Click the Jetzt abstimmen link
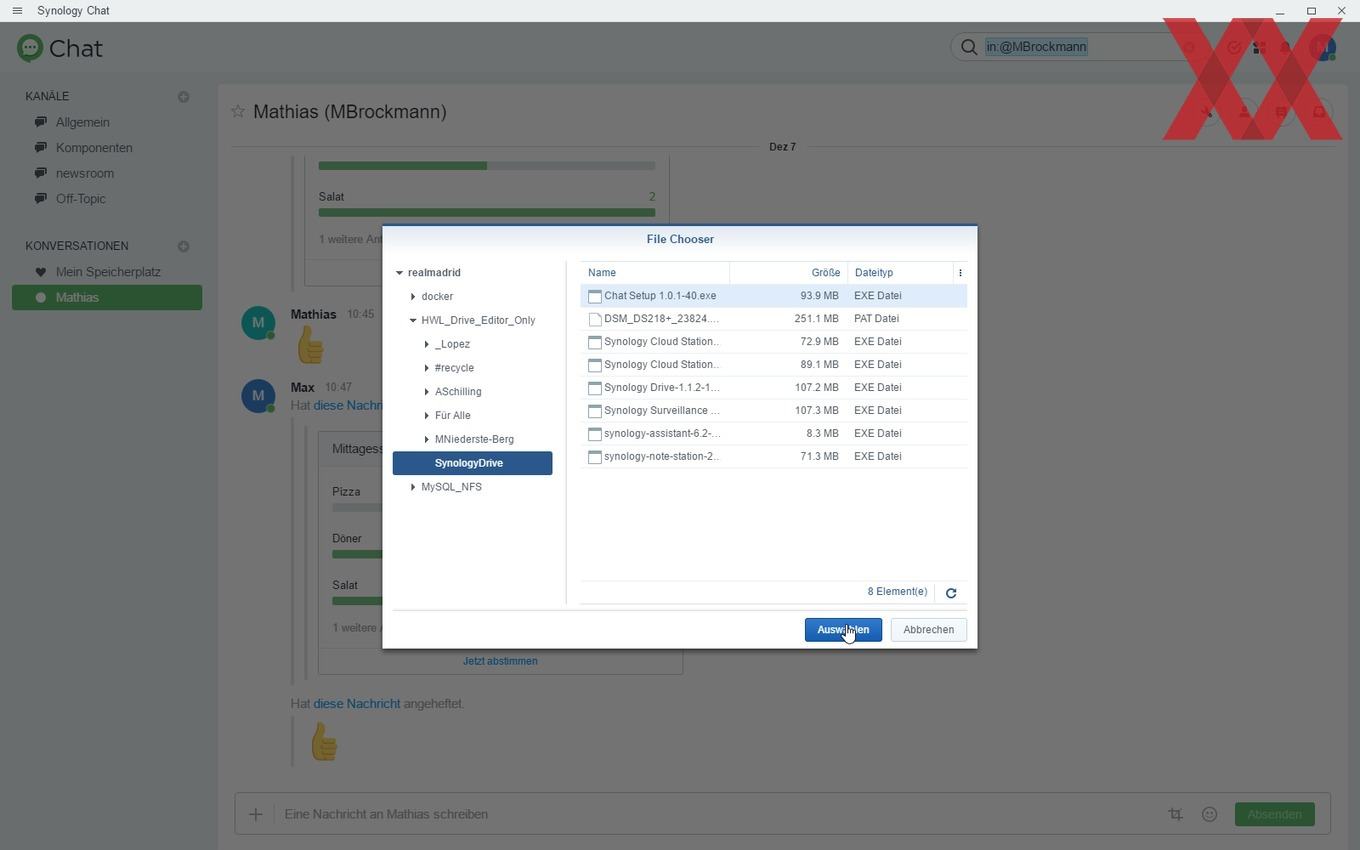Image resolution: width=1360 pixels, height=850 pixels. [x=500, y=661]
